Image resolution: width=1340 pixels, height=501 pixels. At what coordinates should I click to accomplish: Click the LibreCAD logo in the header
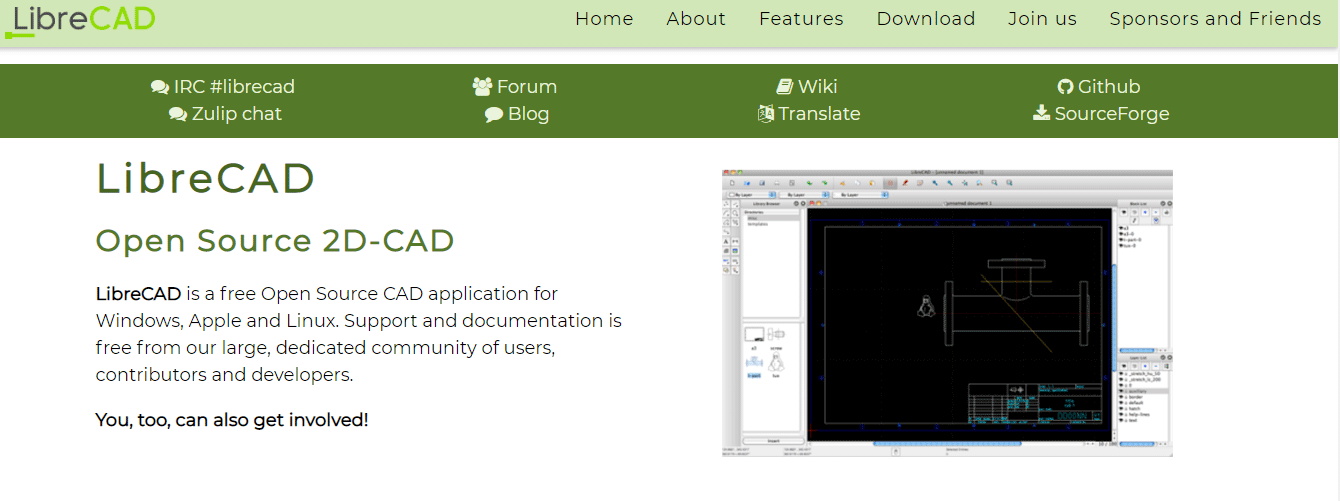[x=80, y=20]
